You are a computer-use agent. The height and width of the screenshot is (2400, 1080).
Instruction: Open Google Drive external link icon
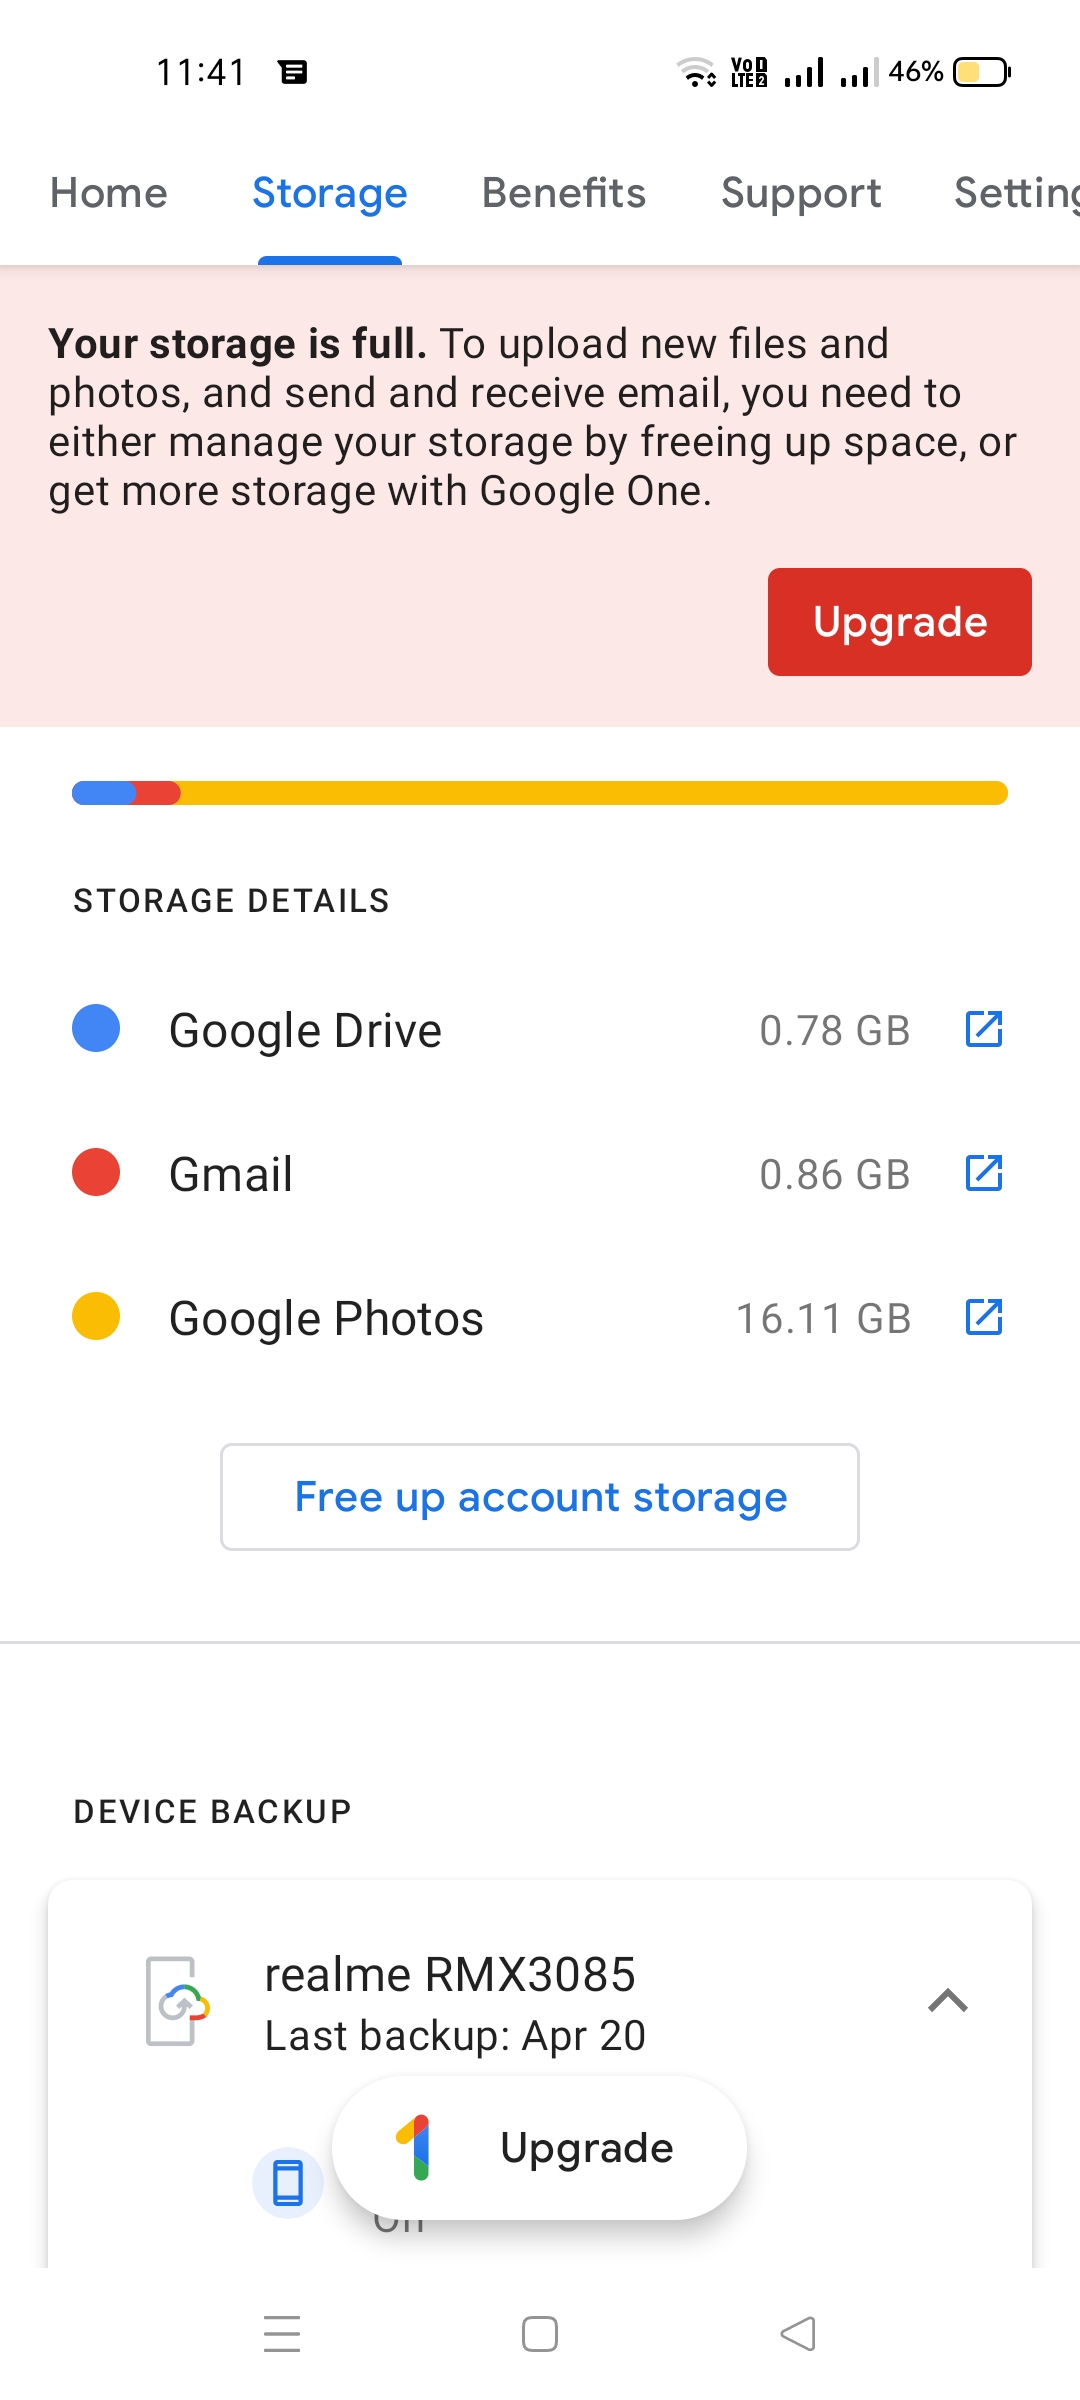tap(984, 1029)
